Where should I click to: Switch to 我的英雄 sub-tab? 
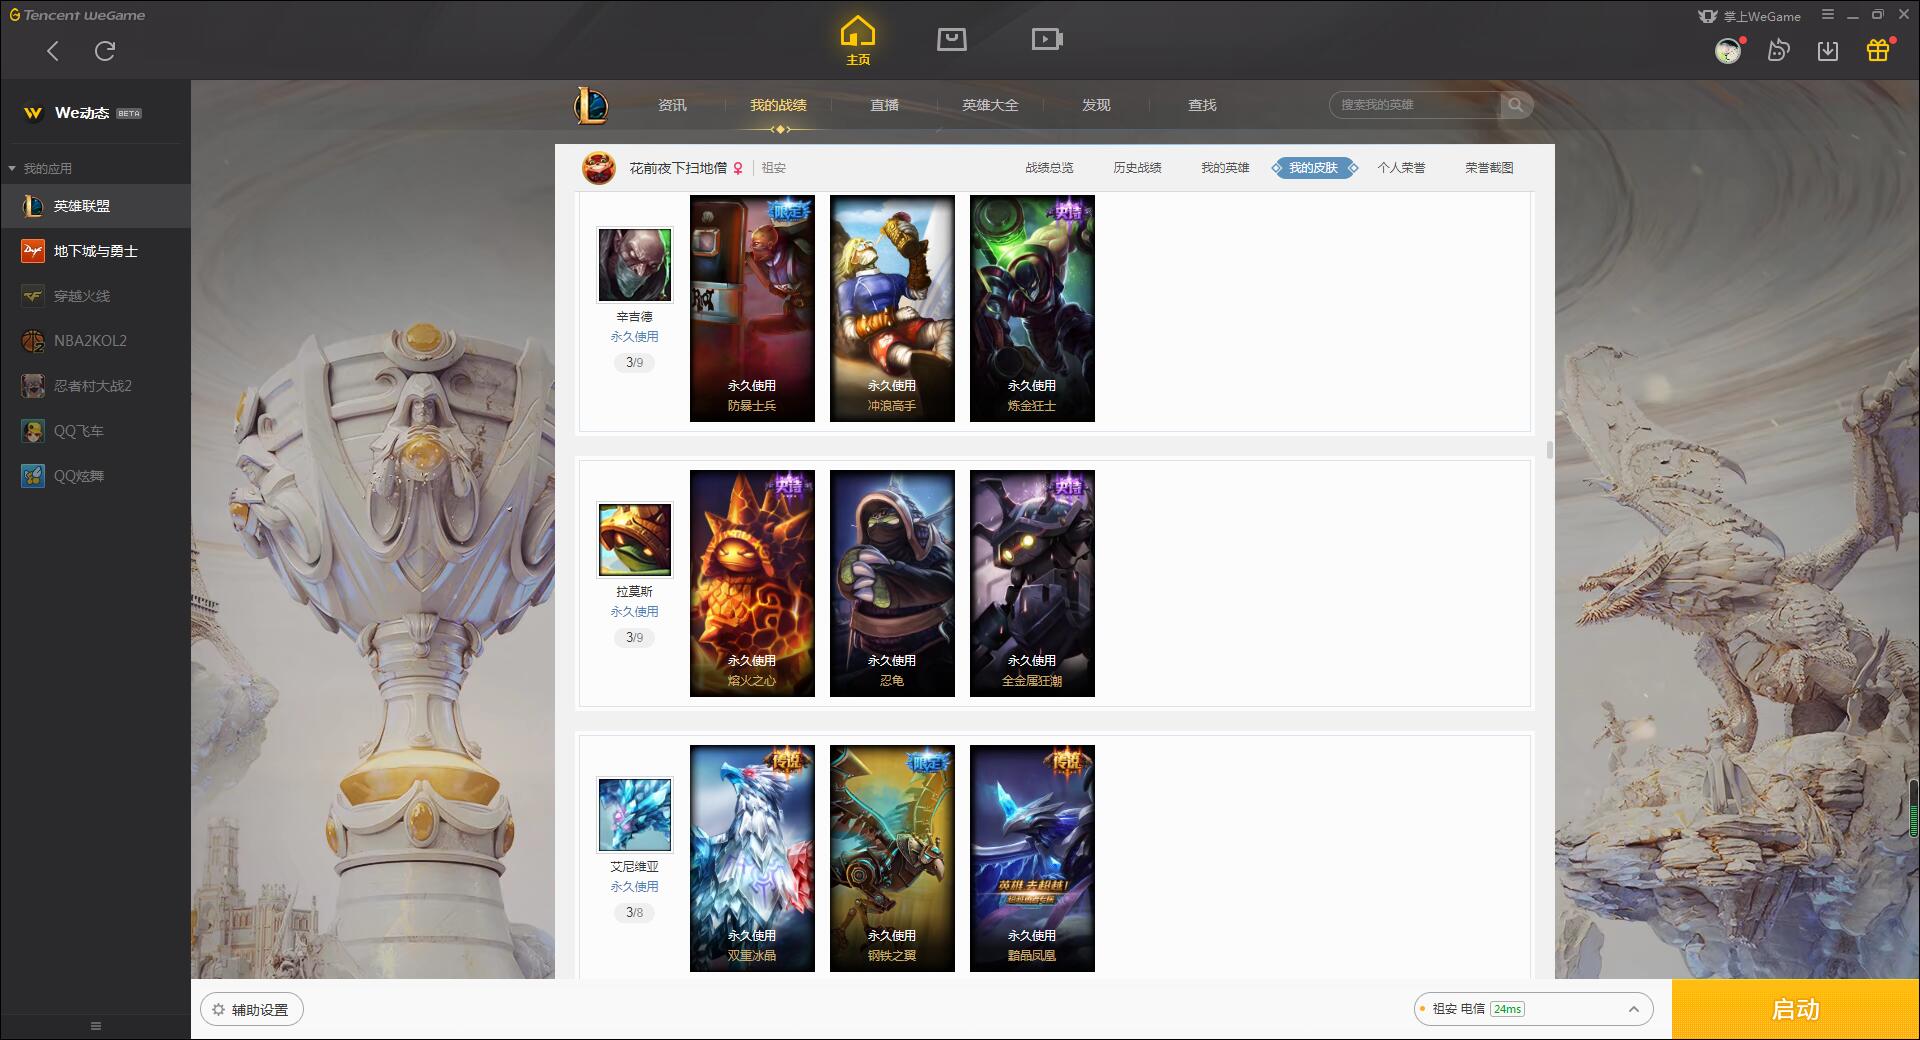click(1225, 168)
